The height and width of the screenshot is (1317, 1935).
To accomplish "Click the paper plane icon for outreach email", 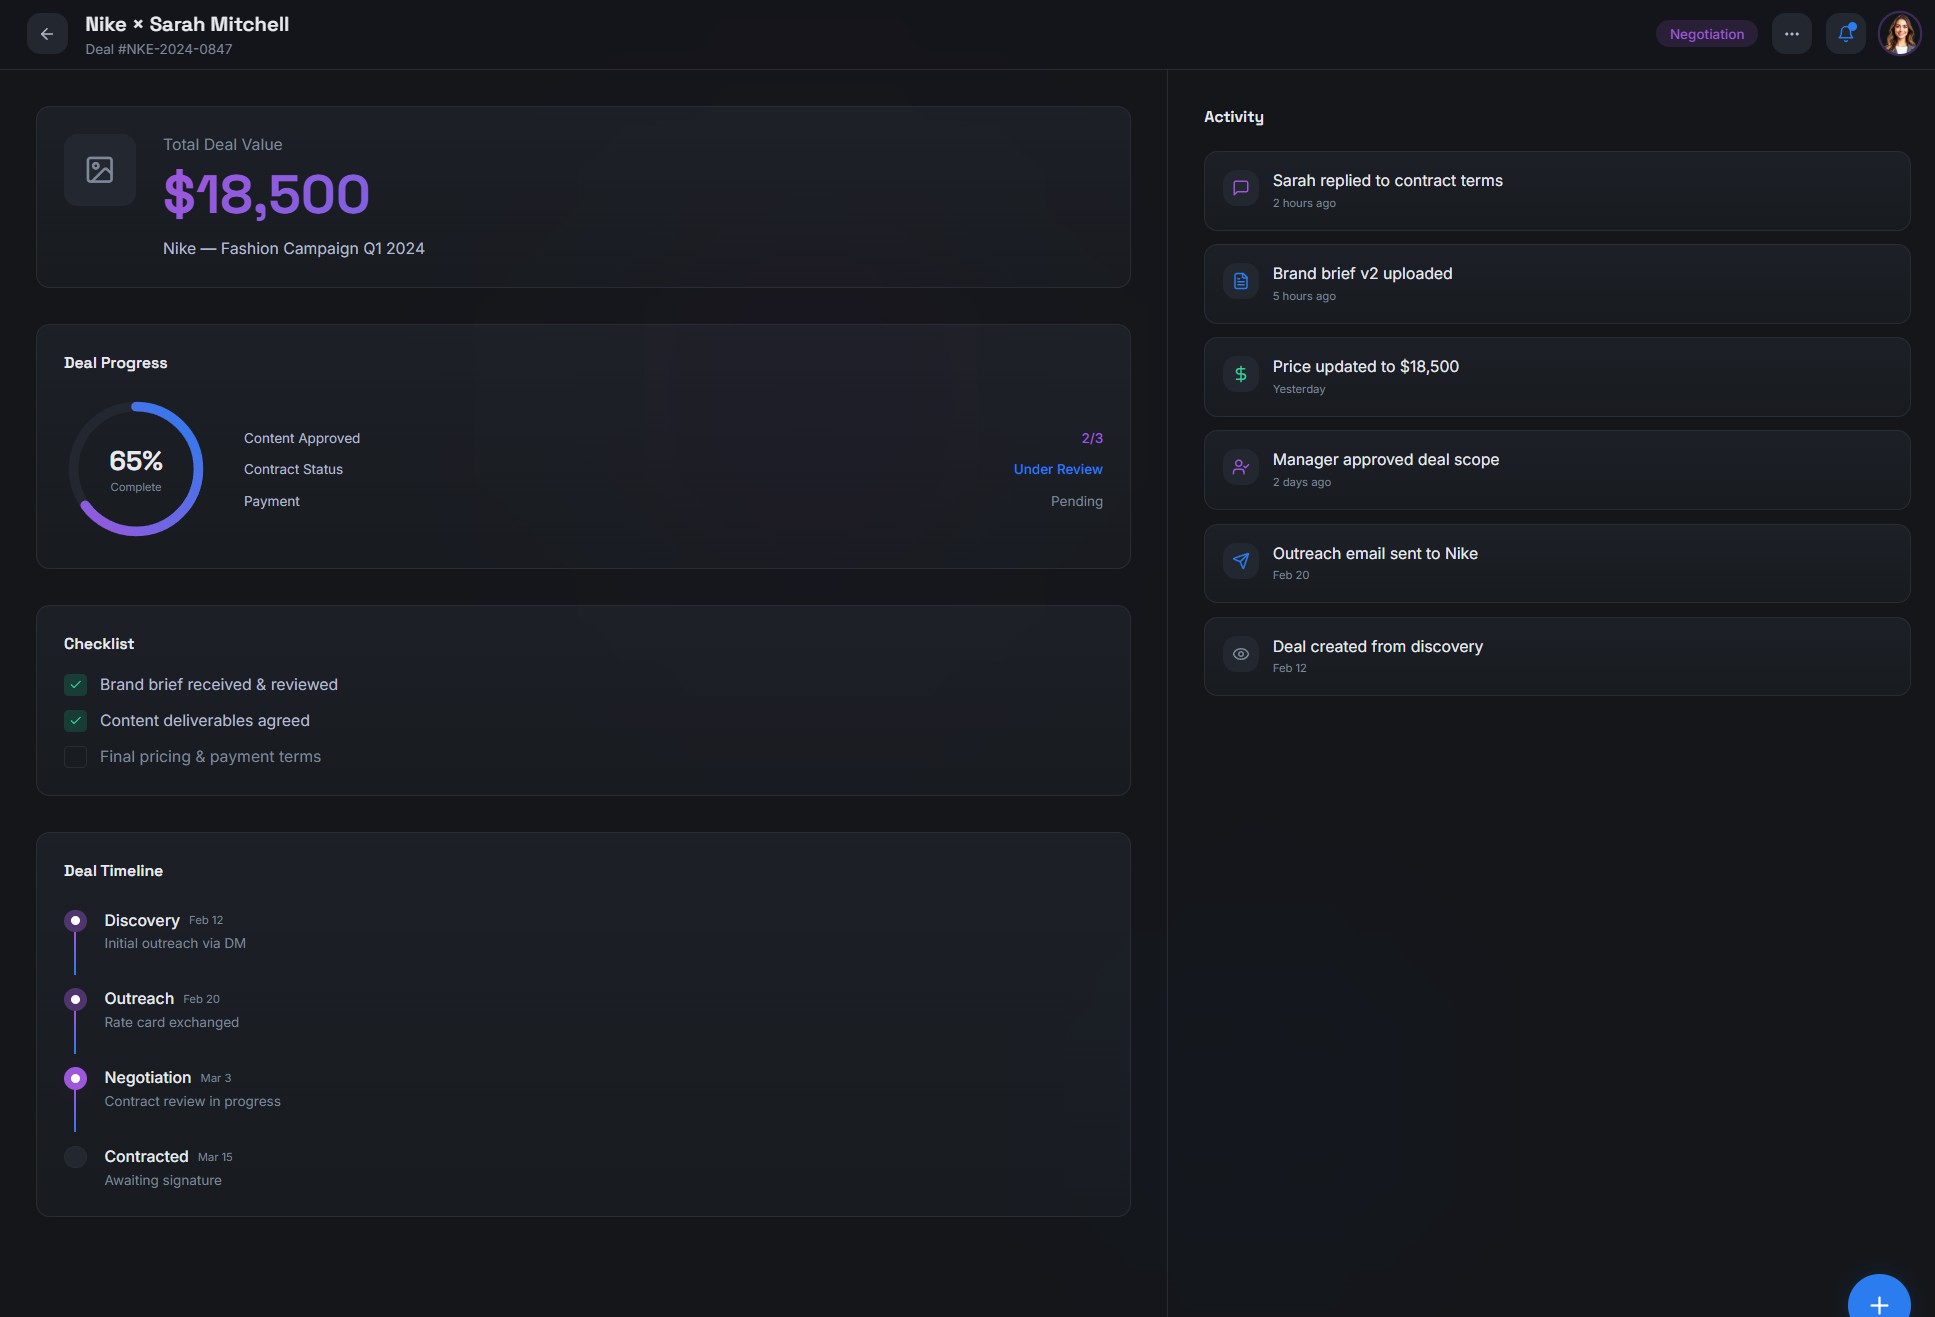I will pyautogui.click(x=1240, y=561).
